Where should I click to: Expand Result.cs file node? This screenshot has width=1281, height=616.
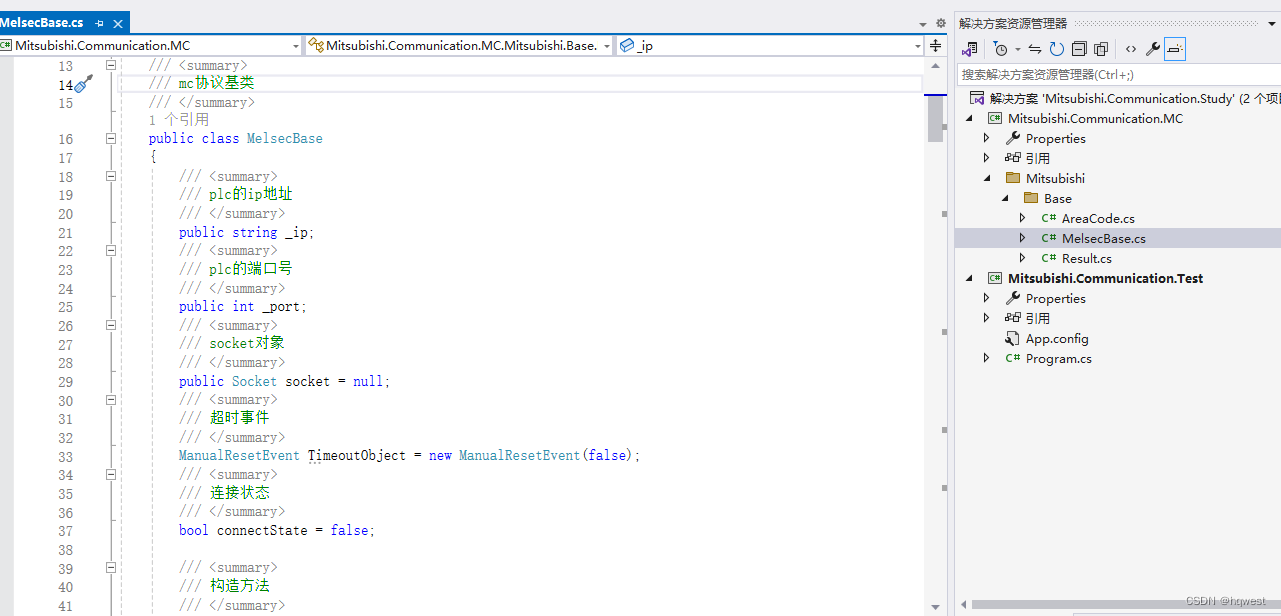[x=1023, y=258]
